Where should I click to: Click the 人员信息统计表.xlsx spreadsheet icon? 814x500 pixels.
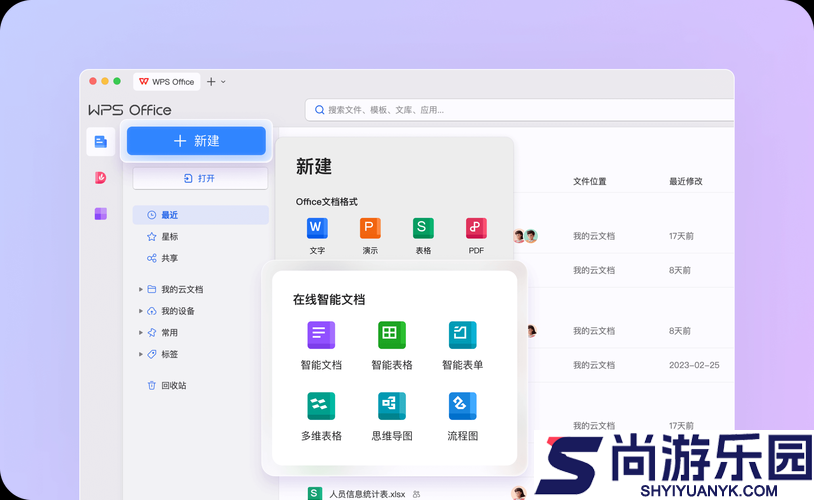pos(314,494)
